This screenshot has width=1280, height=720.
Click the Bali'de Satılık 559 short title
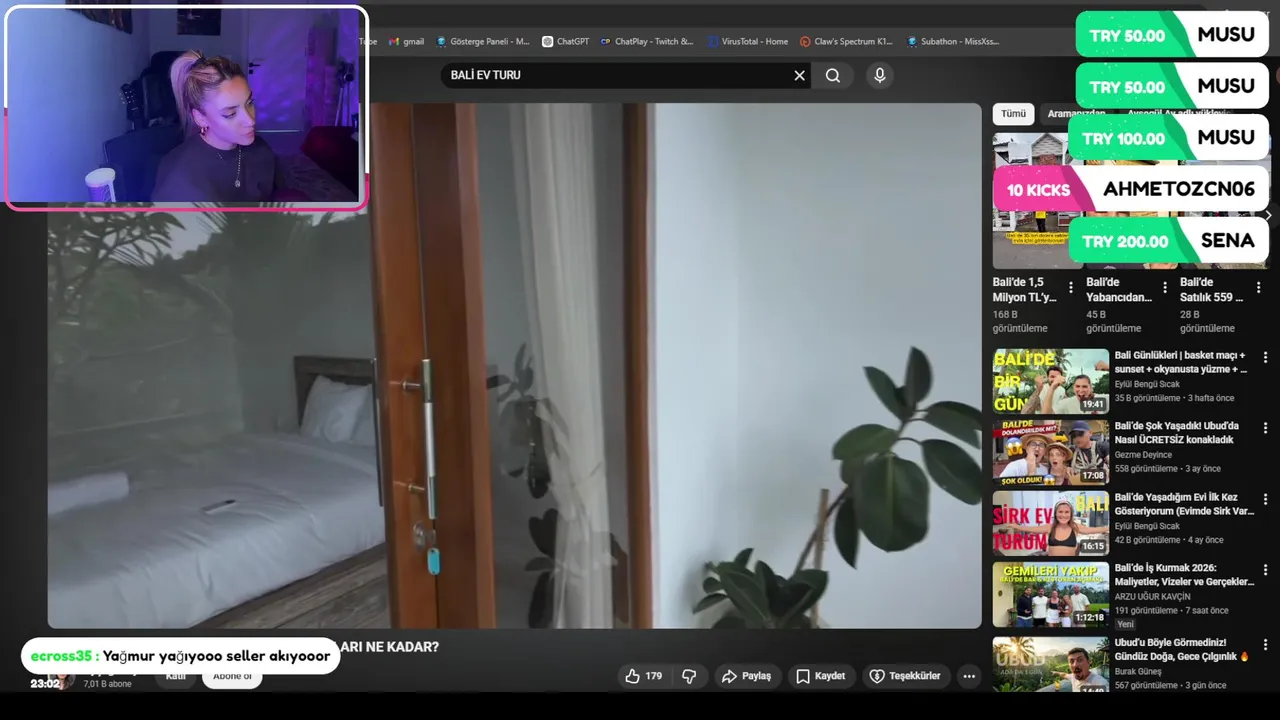(1211, 290)
